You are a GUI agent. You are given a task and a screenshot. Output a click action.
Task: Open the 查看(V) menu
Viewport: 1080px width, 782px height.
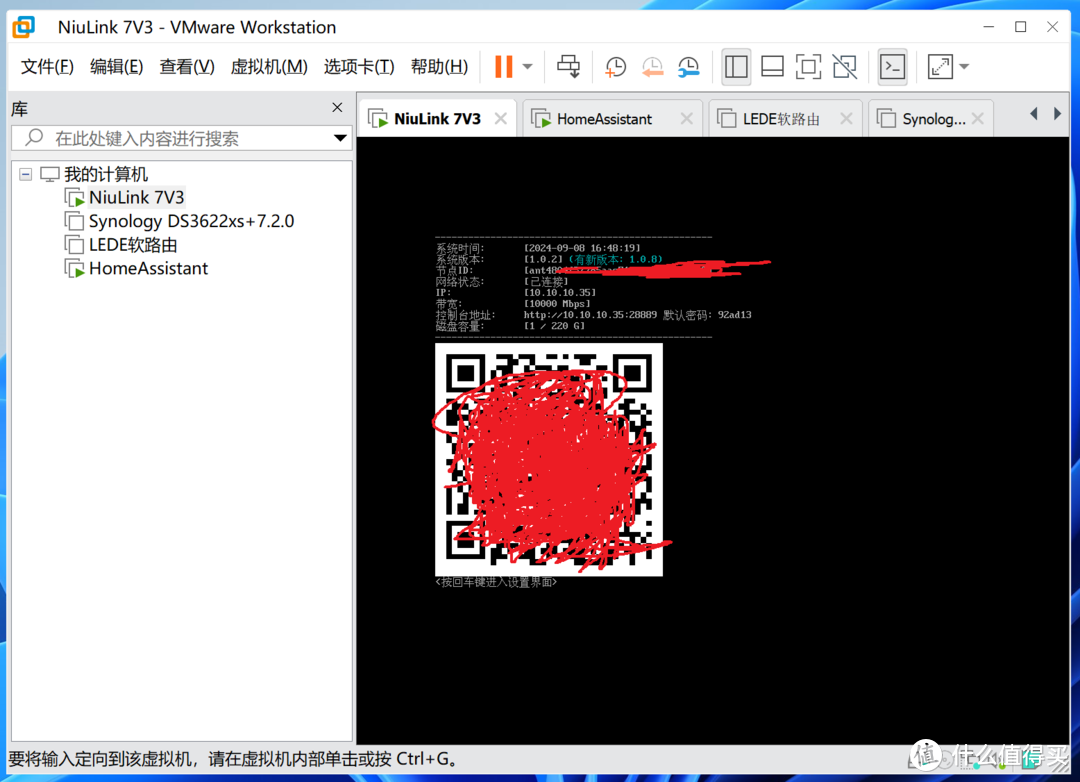(187, 67)
